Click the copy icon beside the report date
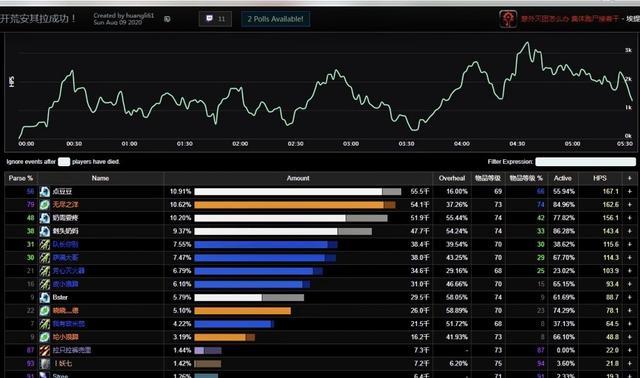 coord(167,19)
